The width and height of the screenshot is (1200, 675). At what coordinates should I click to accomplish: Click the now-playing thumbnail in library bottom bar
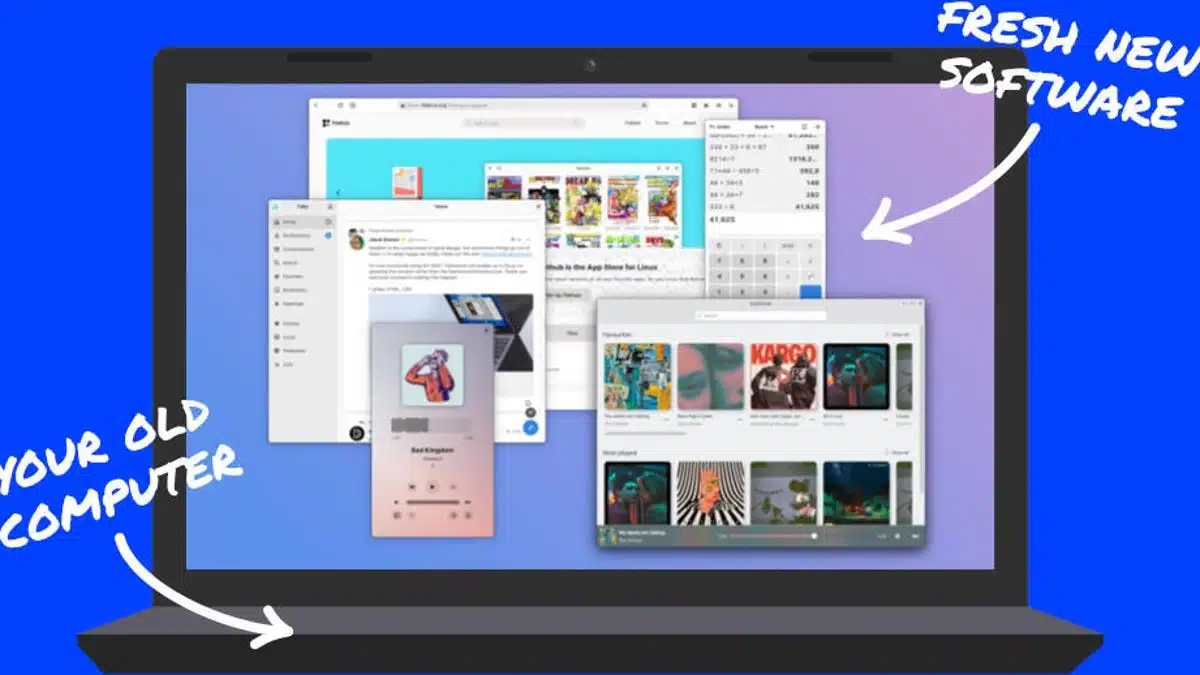coord(606,536)
